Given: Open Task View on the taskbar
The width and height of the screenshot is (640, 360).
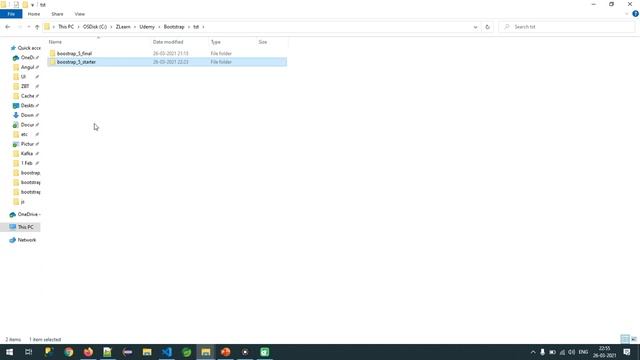Looking at the screenshot, I should point(29,352).
